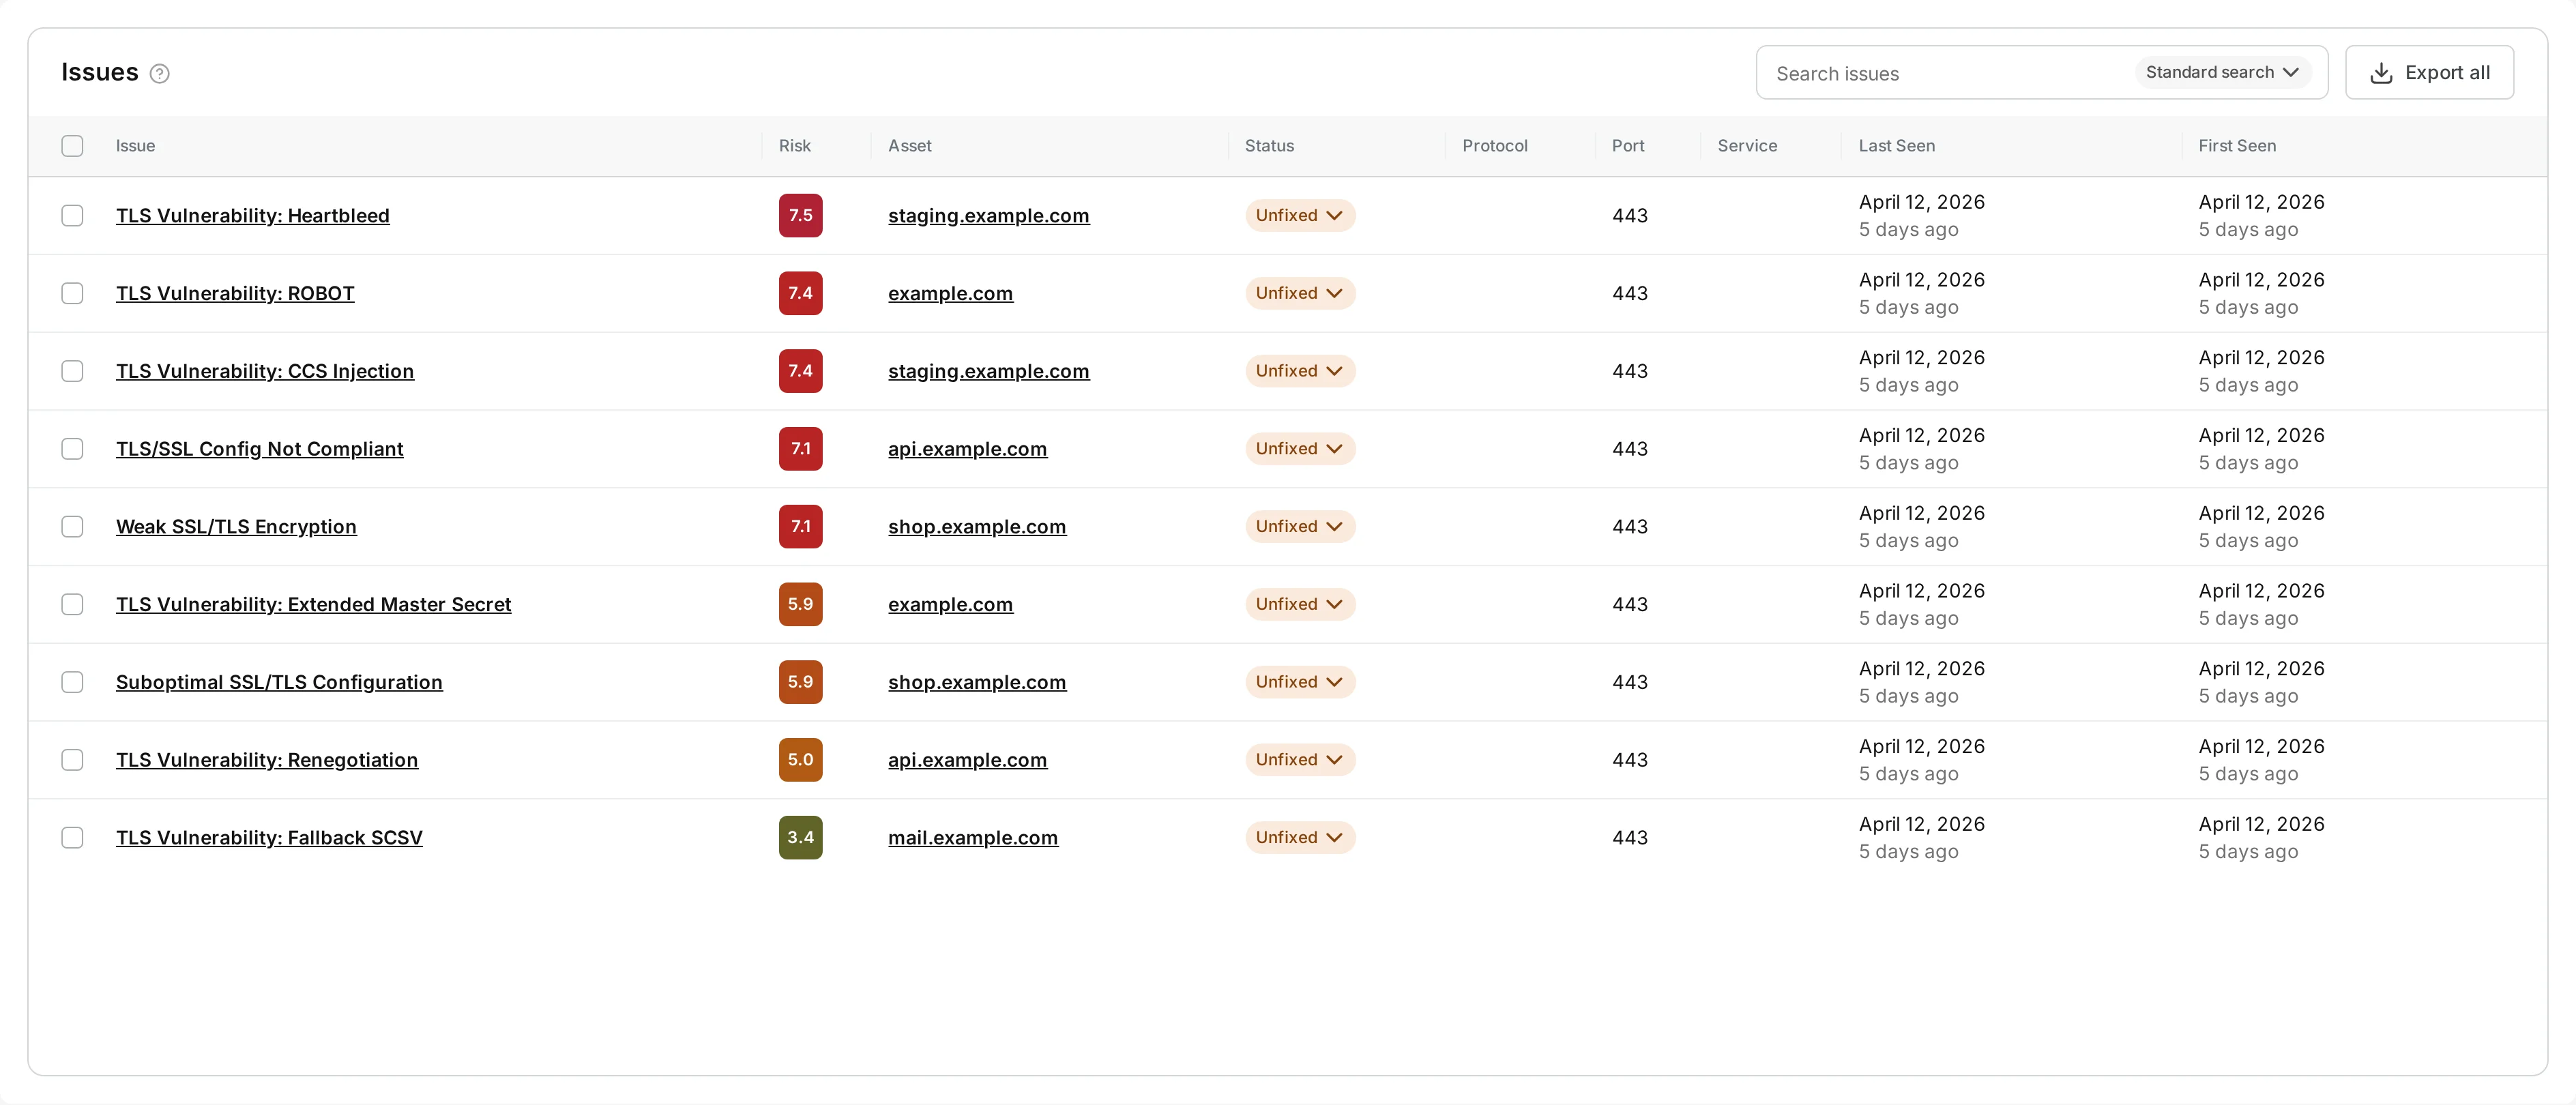Open mail.example.com asset link
Viewport: 2576px width, 1105px height.
972,838
